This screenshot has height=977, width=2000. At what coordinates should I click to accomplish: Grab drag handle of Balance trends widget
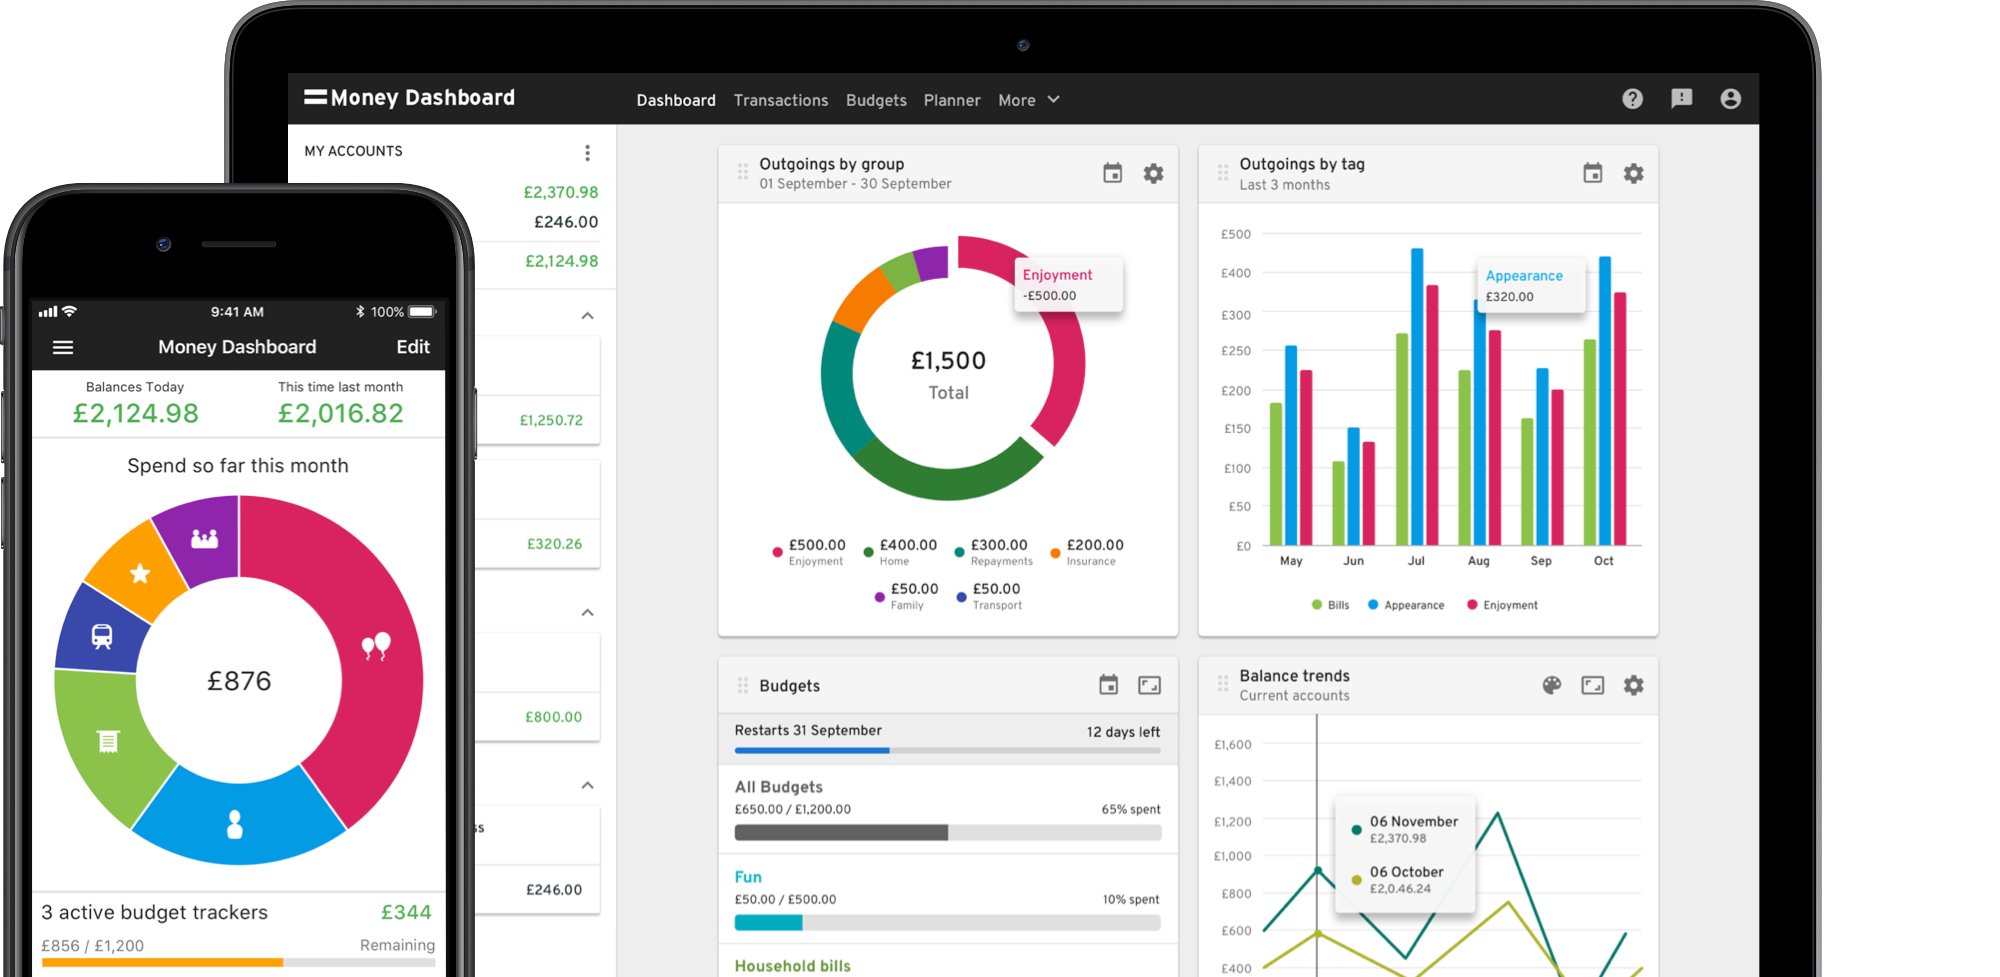tap(1223, 684)
